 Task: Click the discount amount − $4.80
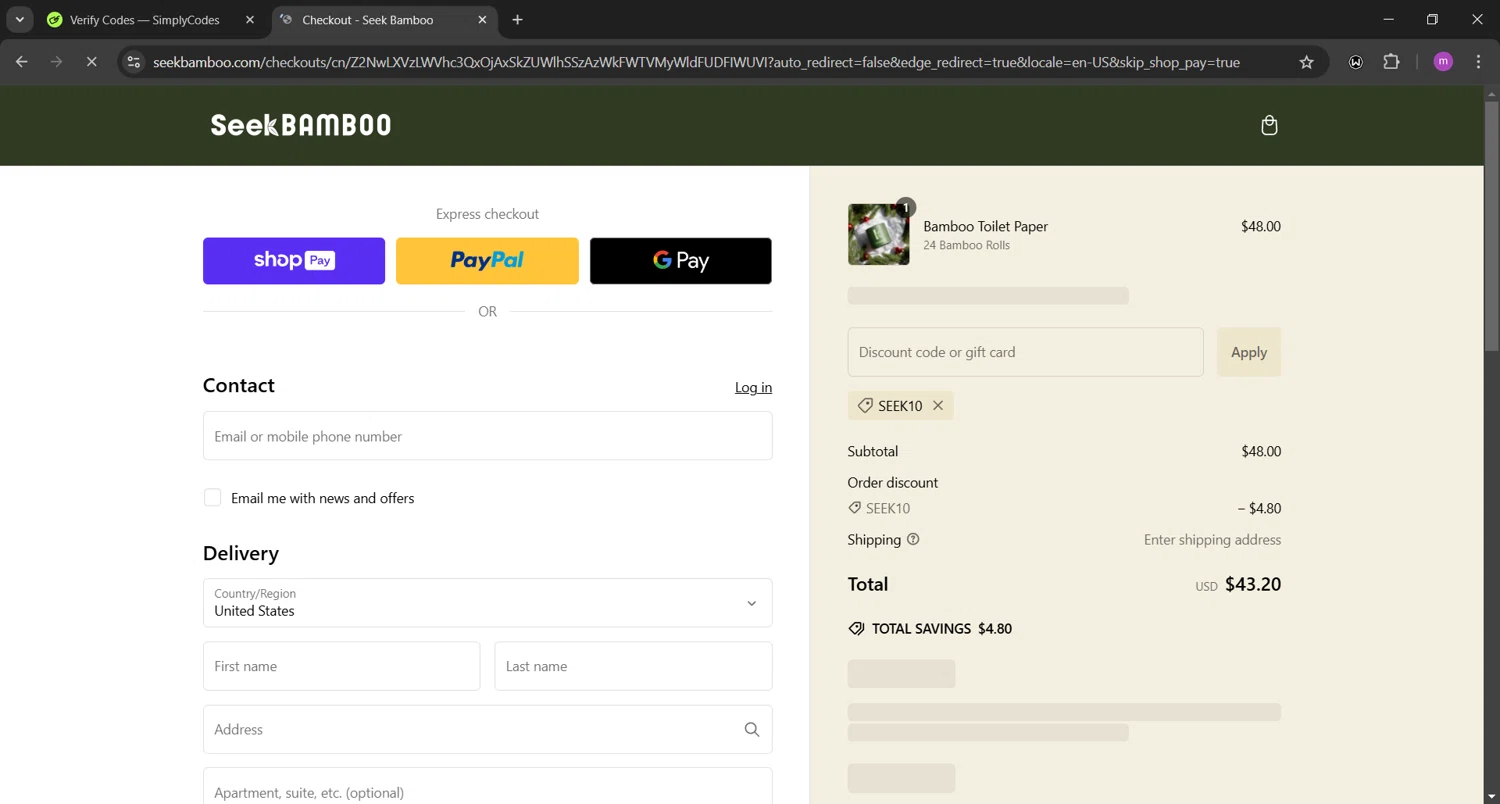point(1259,508)
